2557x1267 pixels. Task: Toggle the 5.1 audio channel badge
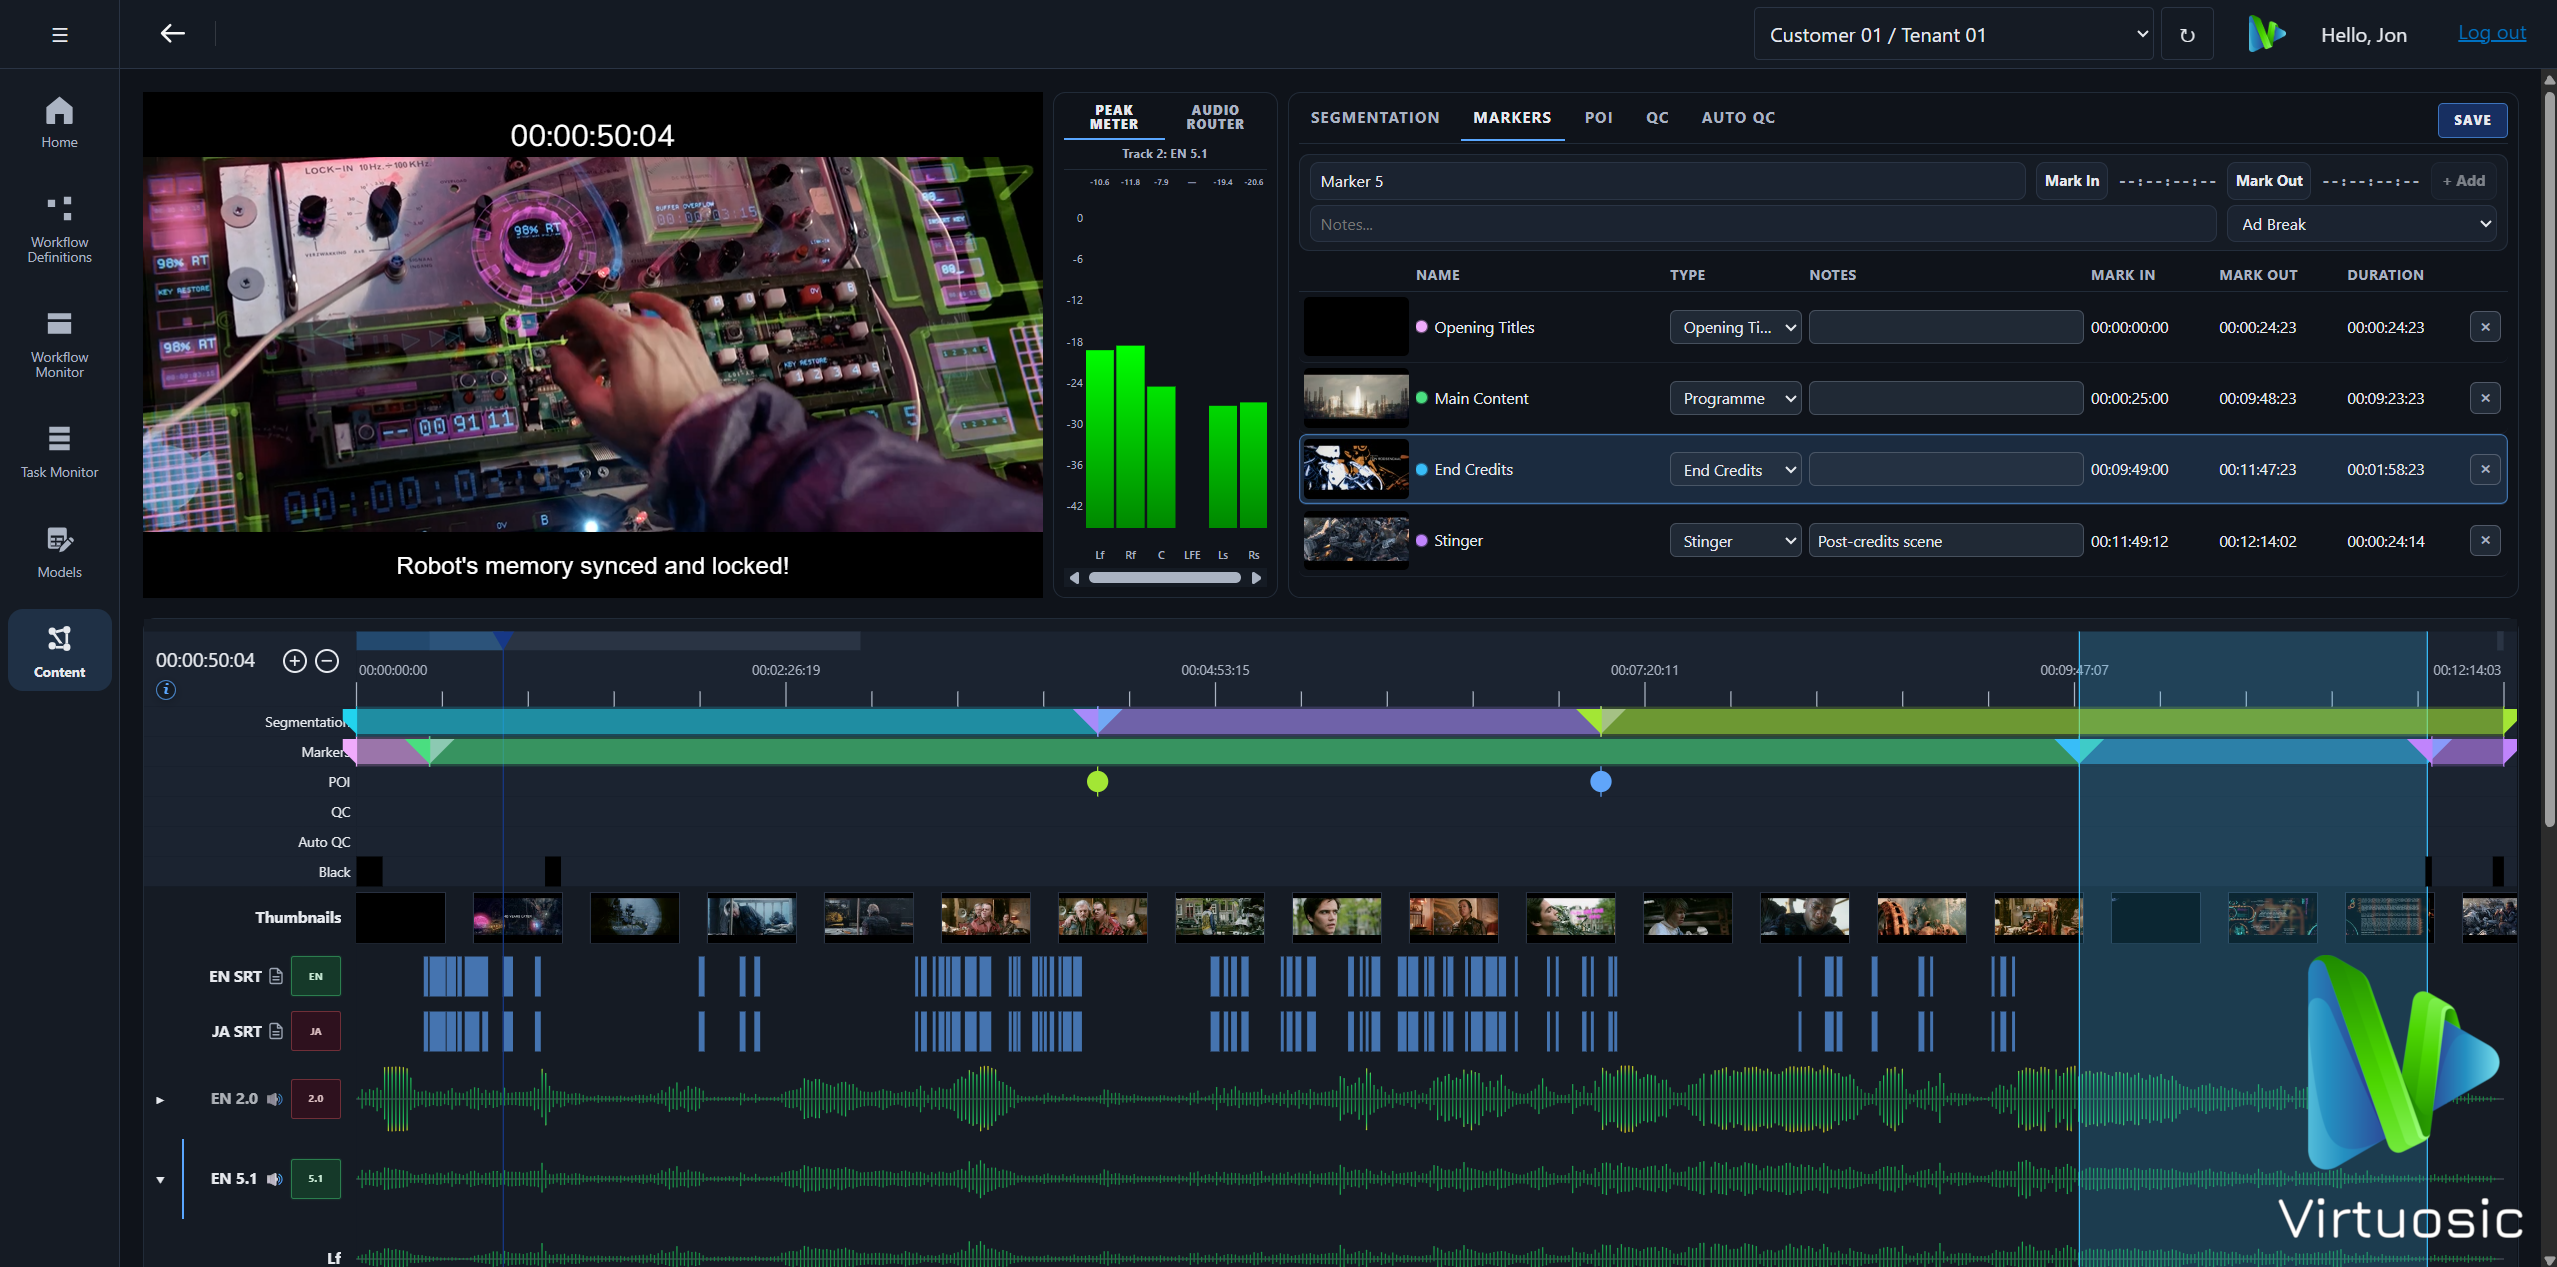click(316, 1179)
